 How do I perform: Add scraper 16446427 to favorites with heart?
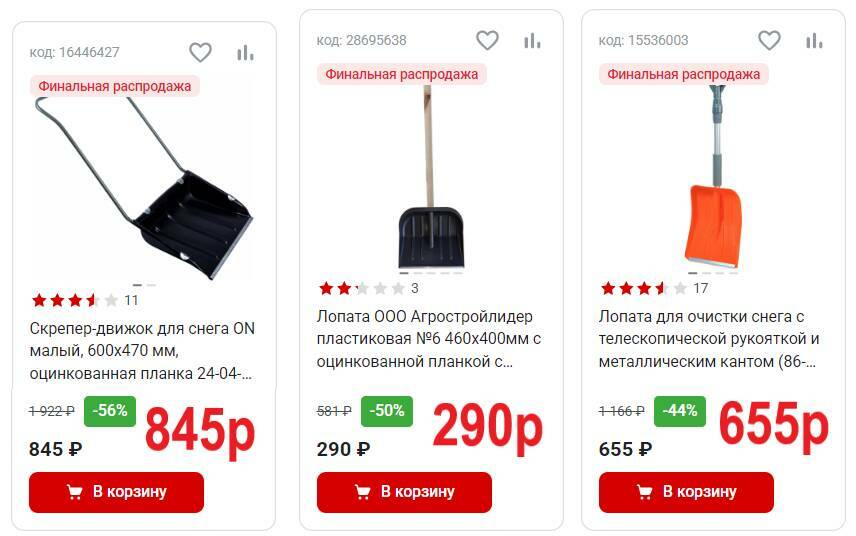pyautogui.click(x=200, y=52)
